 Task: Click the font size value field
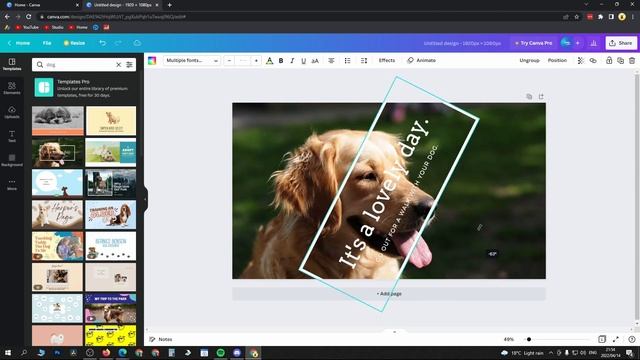tap(242, 60)
